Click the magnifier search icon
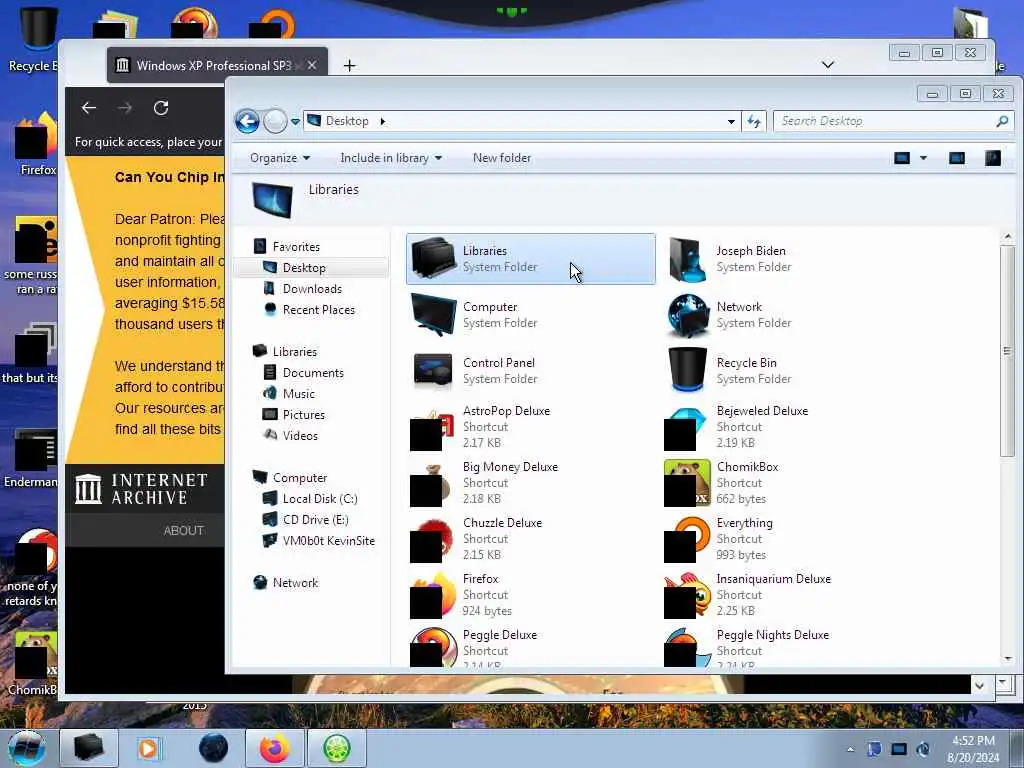 click(x=1002, y=121)
